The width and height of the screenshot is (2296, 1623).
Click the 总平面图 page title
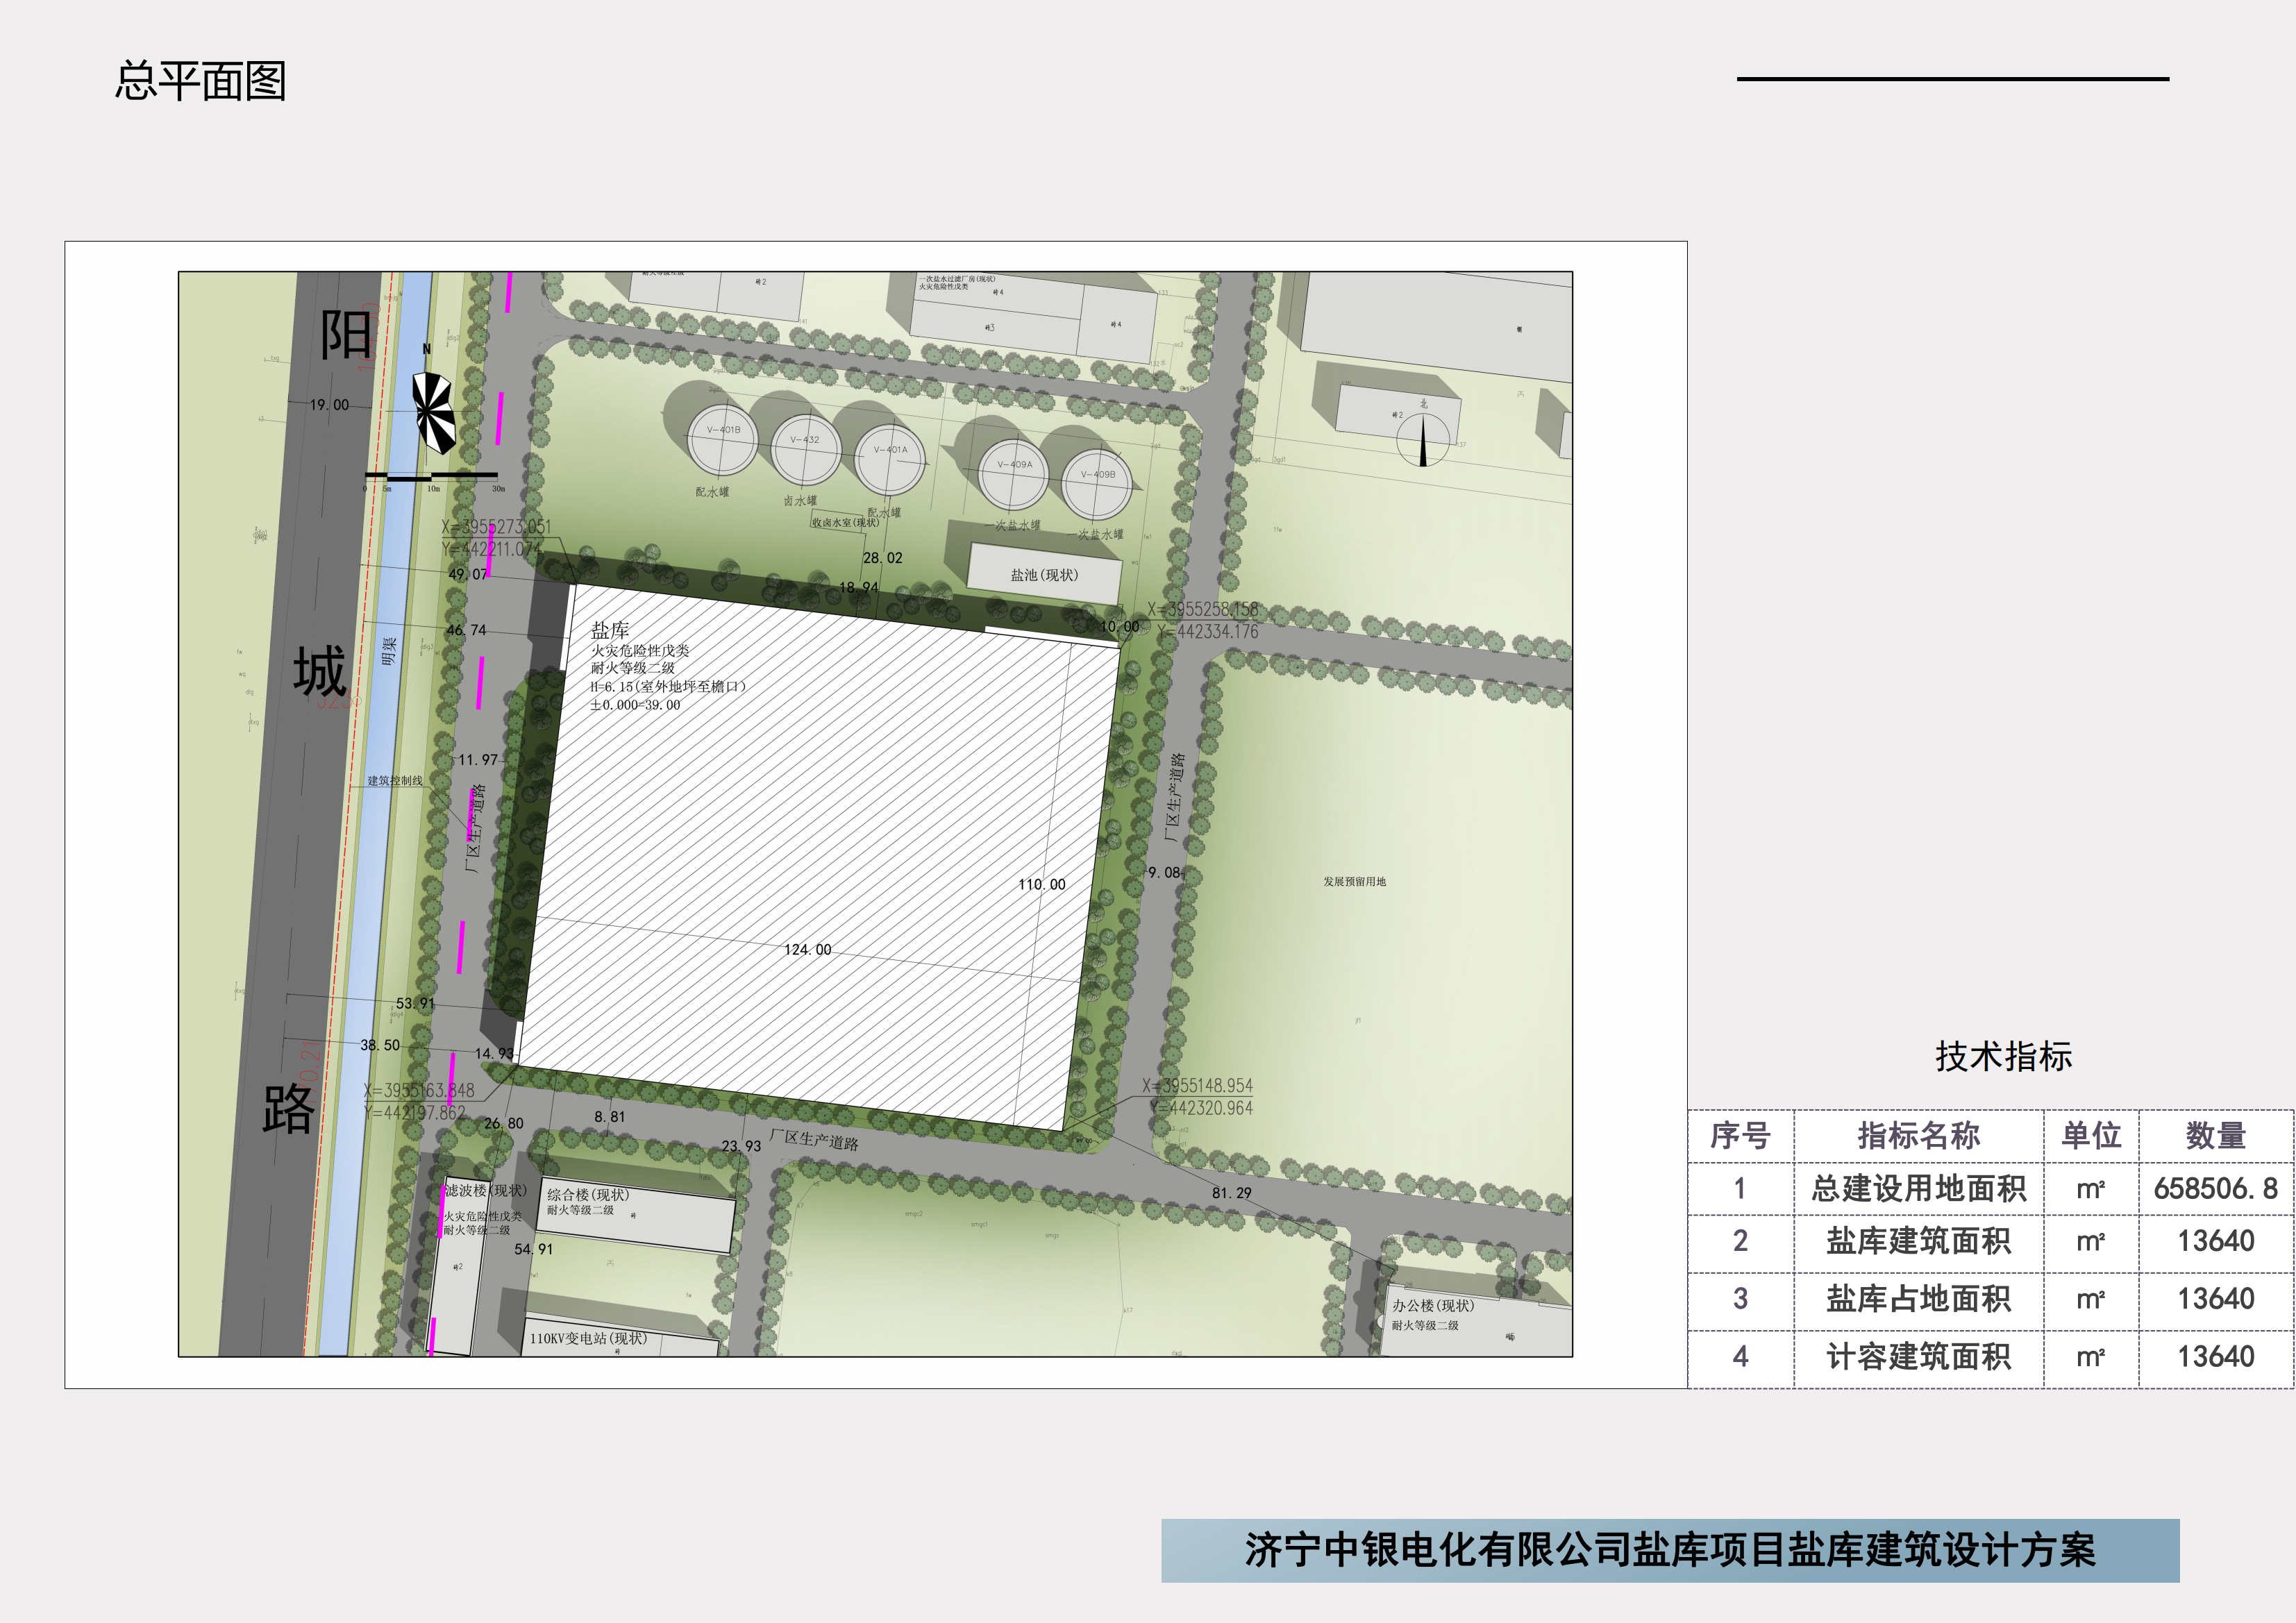click(x=200, y=81)
